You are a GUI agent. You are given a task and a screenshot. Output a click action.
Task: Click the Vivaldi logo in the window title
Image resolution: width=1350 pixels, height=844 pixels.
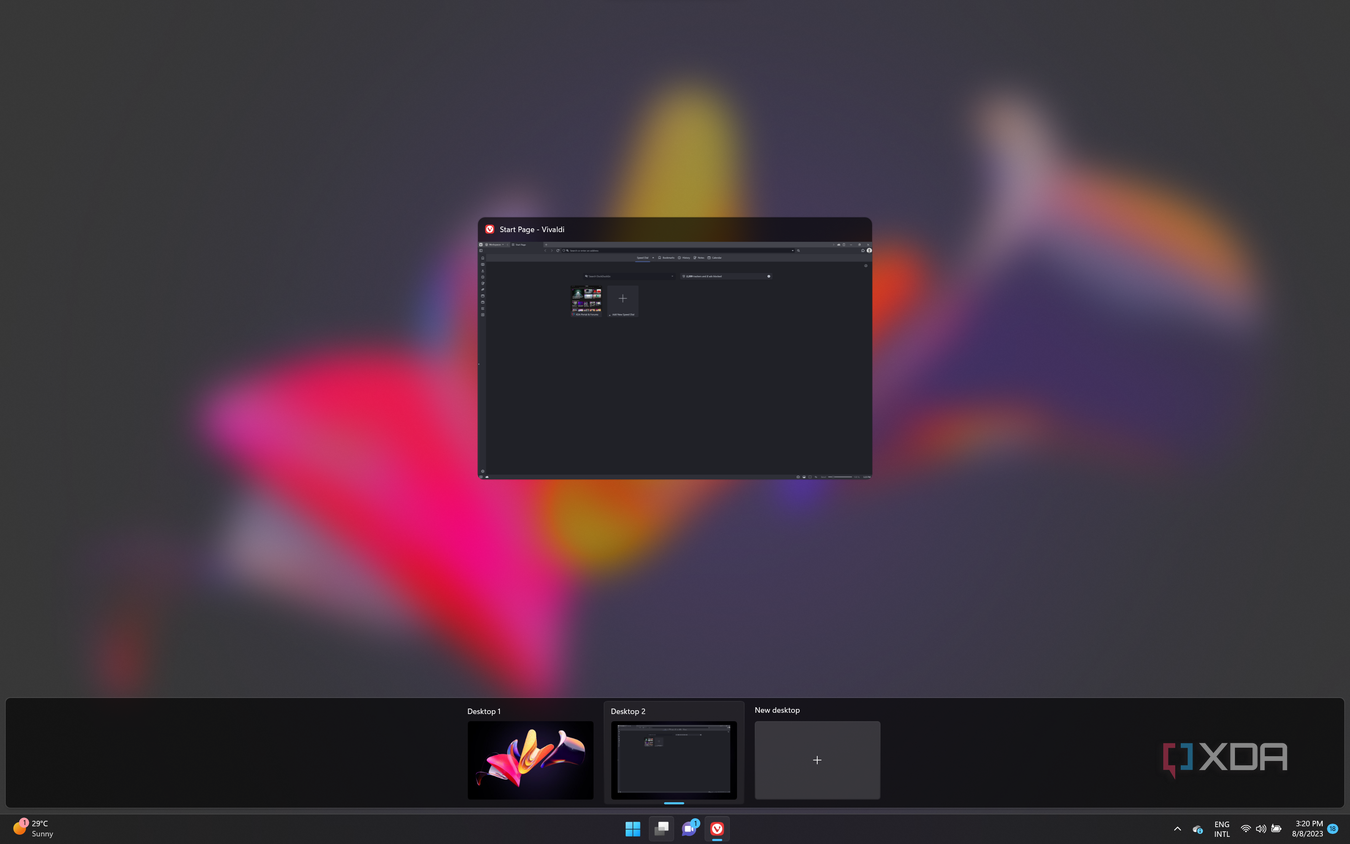490,229
